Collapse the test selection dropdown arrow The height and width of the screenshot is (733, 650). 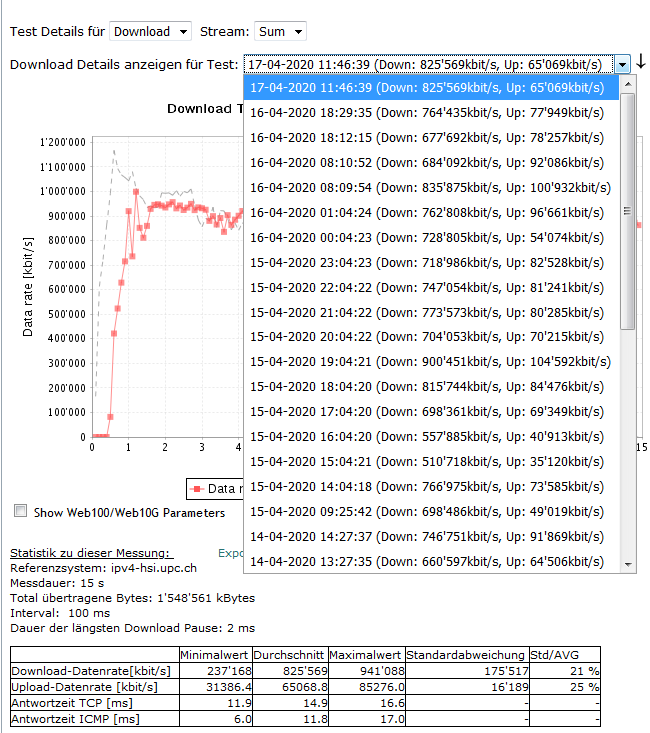[x=623, y=64]
